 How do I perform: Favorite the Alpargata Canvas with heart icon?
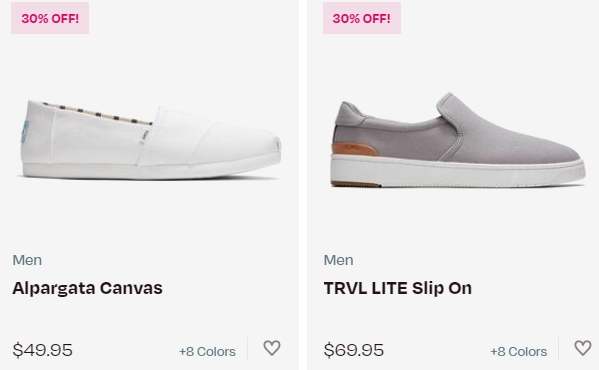click(x=272, y=348)
